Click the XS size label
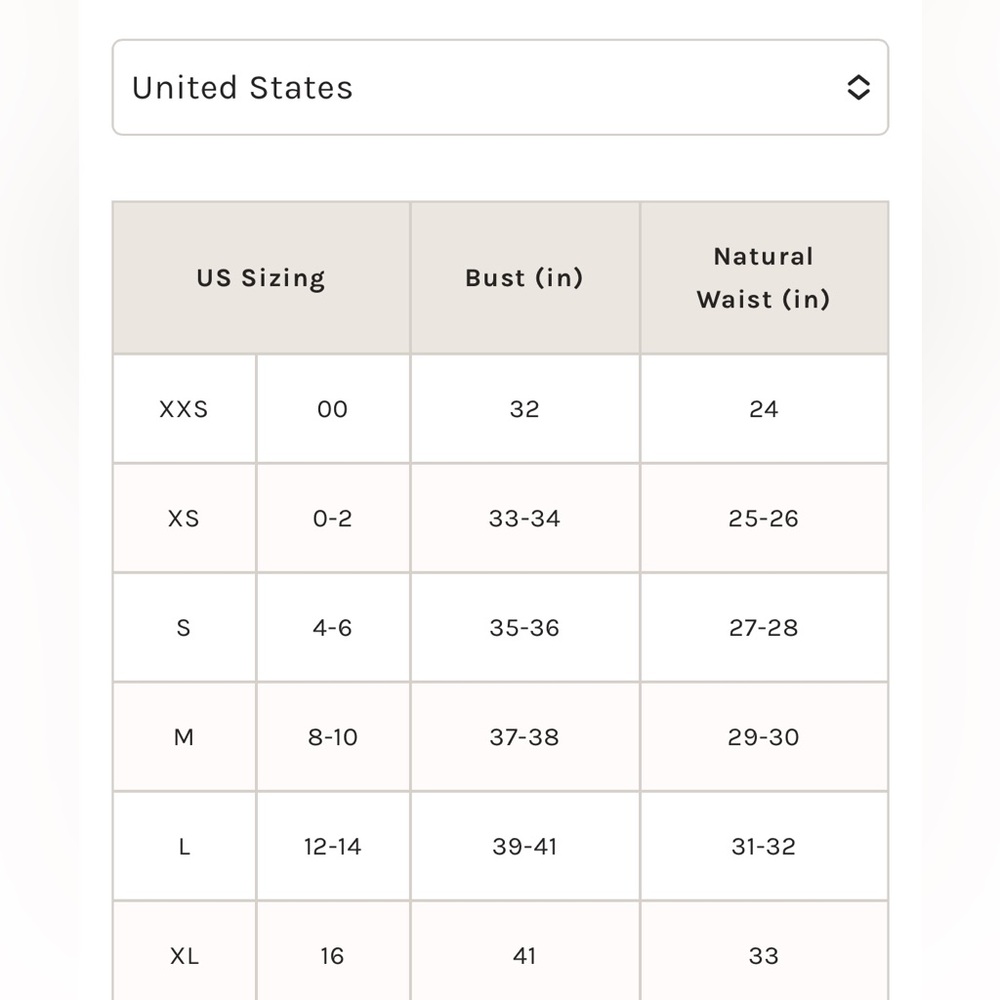The height and width of the screenshot is (1000, 1000). [x=184, y=518]
